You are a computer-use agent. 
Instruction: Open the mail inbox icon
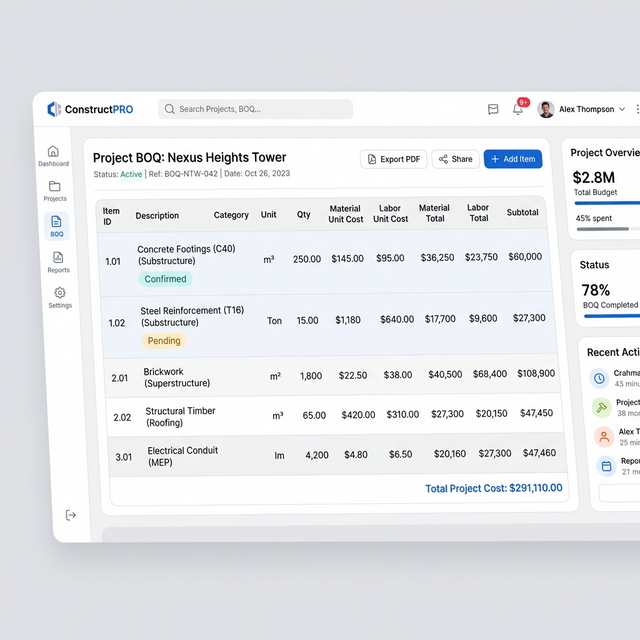(x=493, y=109)
